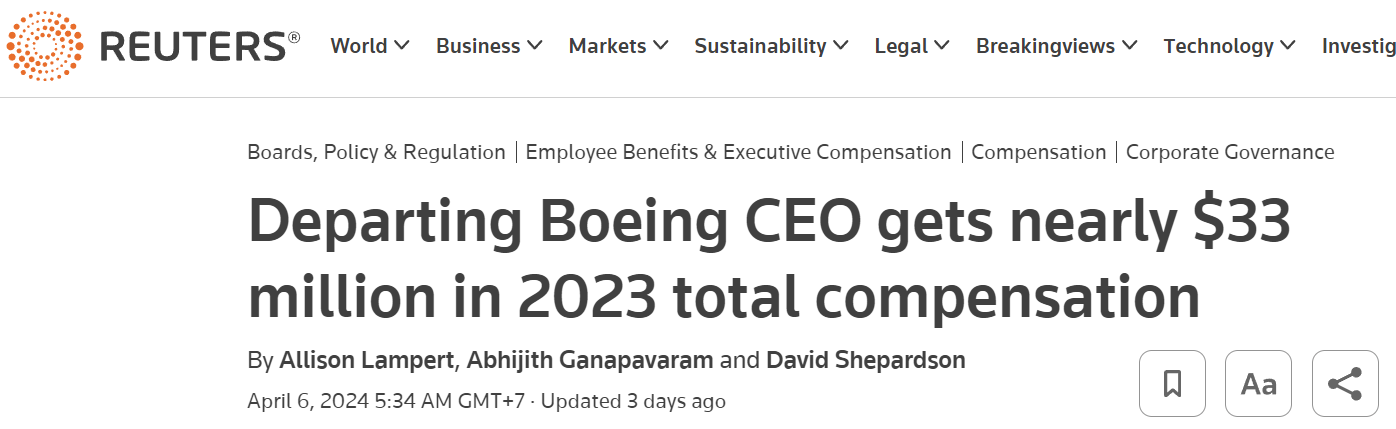Share this article

coord(1344,383)
